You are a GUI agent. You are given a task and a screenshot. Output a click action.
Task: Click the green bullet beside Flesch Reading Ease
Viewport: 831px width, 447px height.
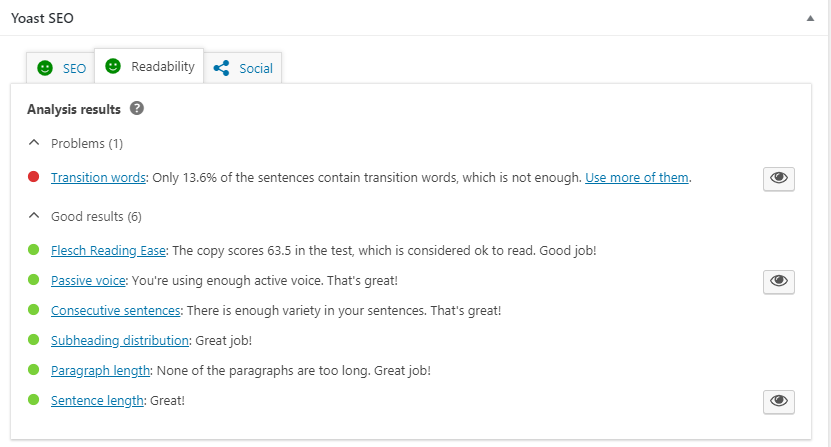(33, 249)
